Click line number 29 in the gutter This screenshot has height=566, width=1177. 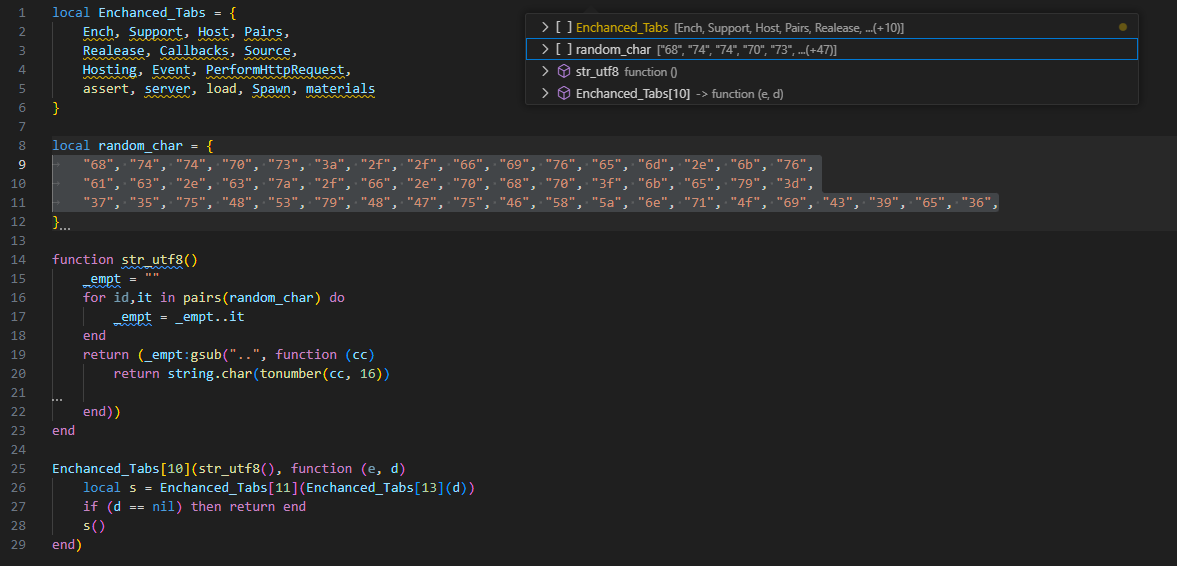tap(19, 544)
